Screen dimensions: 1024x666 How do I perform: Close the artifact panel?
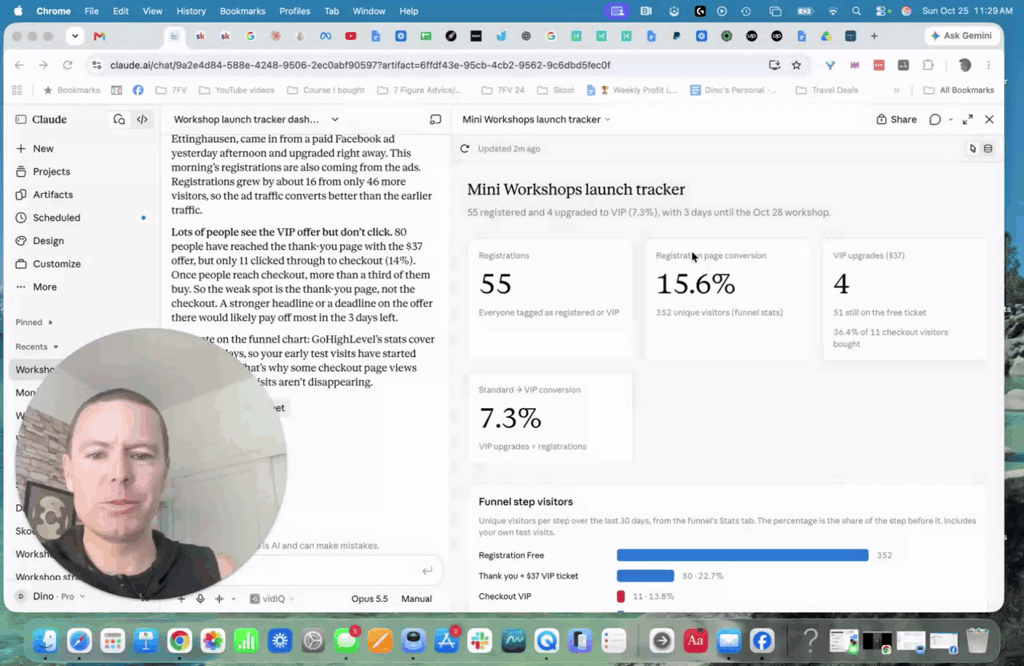tap(989, 119)
